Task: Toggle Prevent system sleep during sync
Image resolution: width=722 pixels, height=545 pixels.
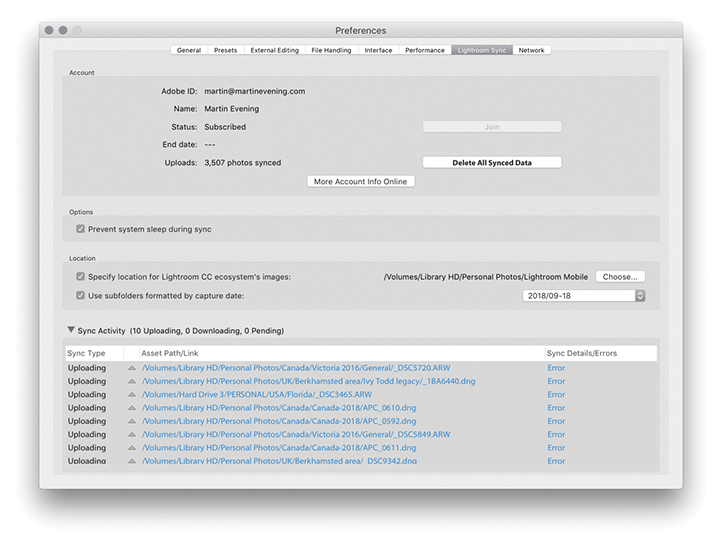Action: (81, 229)
